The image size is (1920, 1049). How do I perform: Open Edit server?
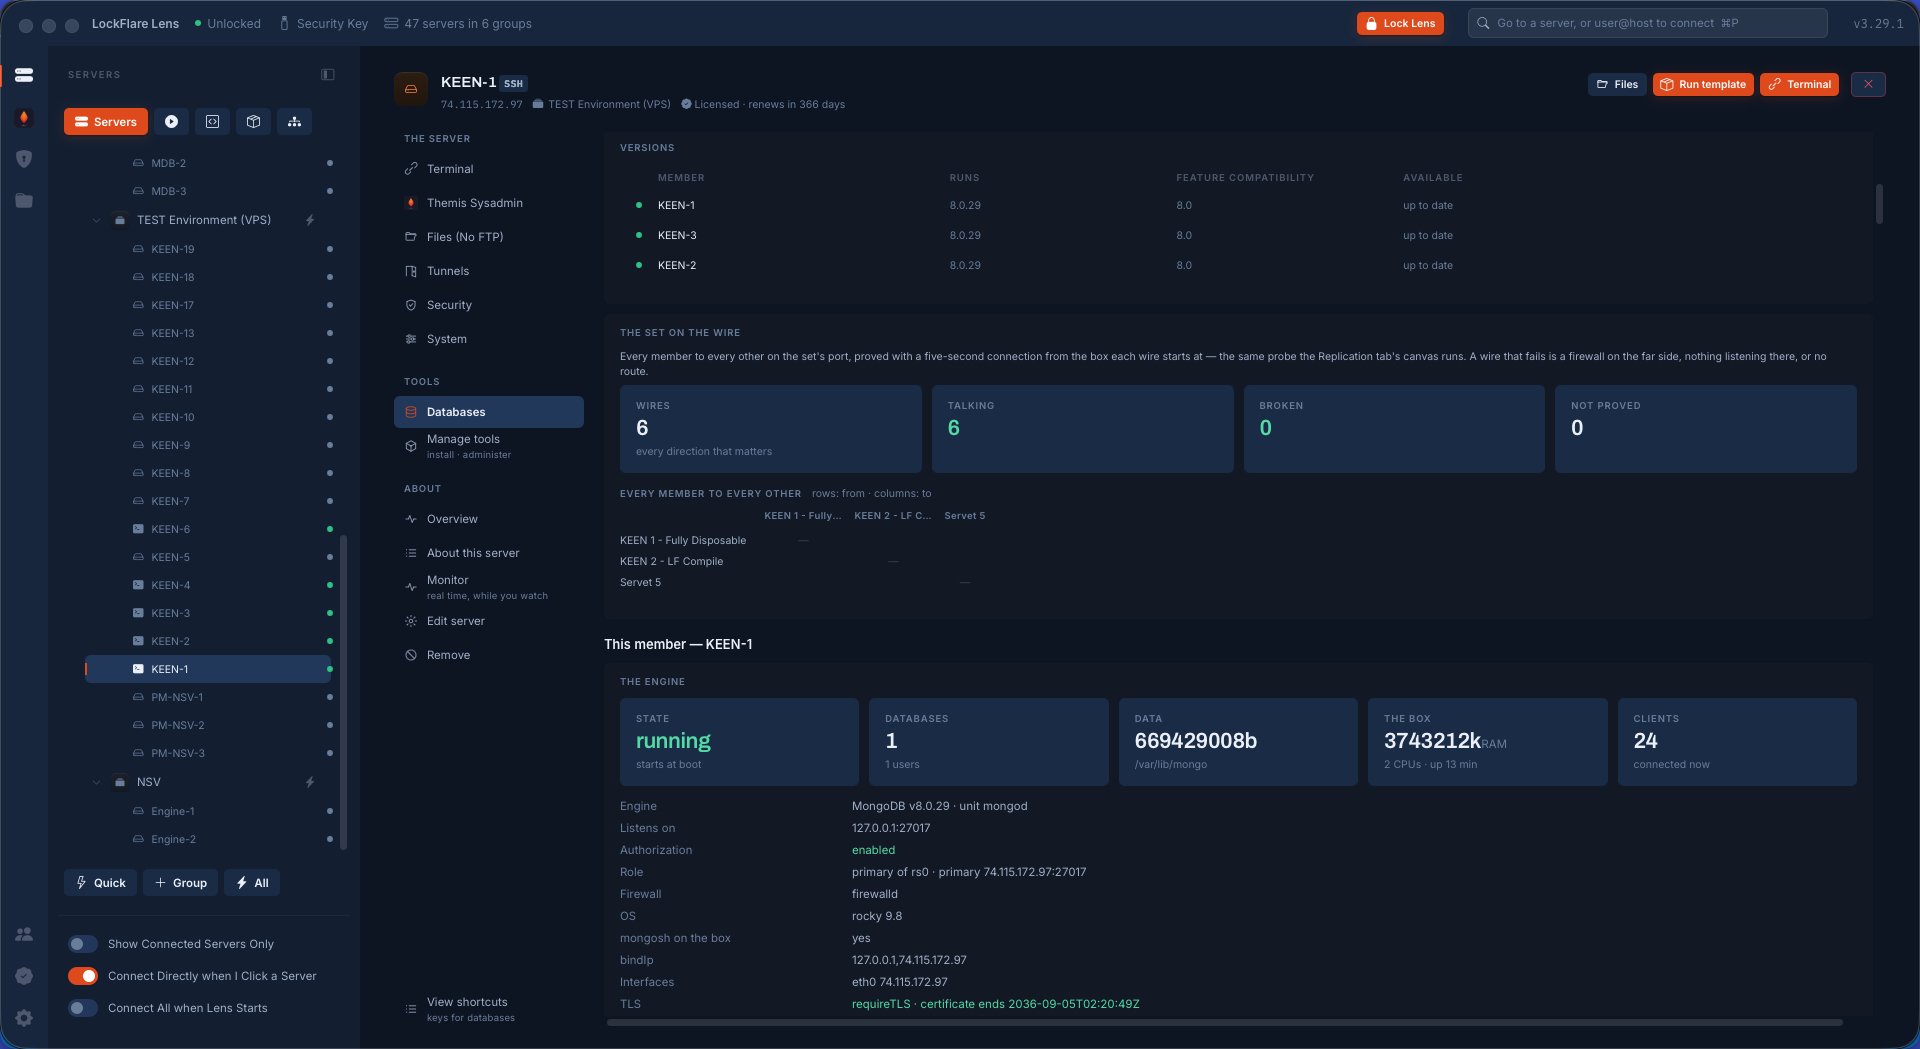tap(489, 621)
